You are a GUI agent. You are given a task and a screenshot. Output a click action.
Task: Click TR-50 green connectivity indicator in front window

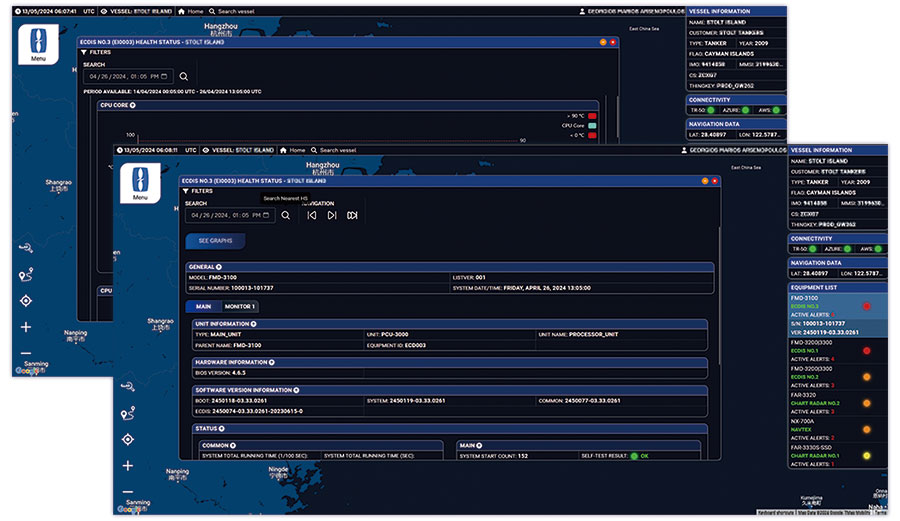(813, 249)
